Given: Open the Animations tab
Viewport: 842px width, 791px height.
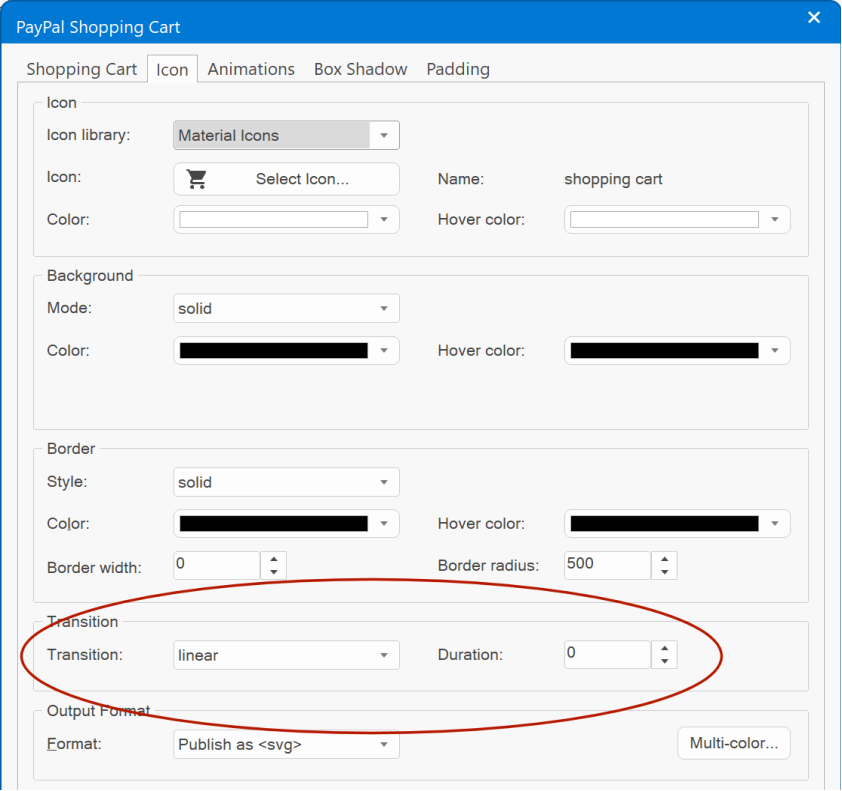Looking at the screenshot, I should (x=251, y=69).
